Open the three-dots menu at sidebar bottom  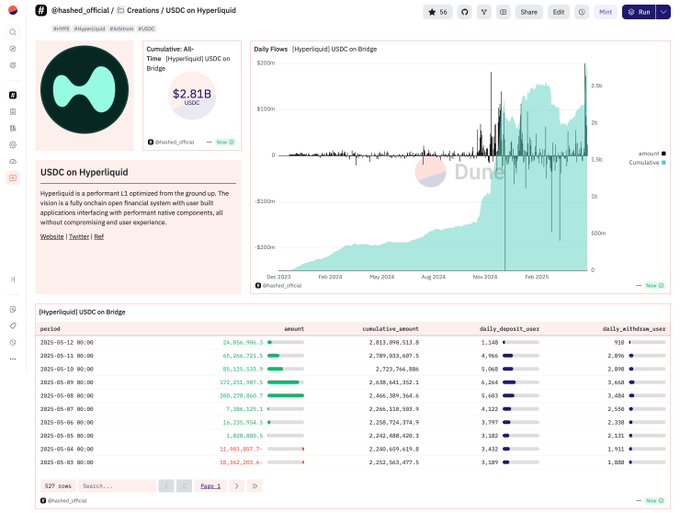tap(12, 358)
